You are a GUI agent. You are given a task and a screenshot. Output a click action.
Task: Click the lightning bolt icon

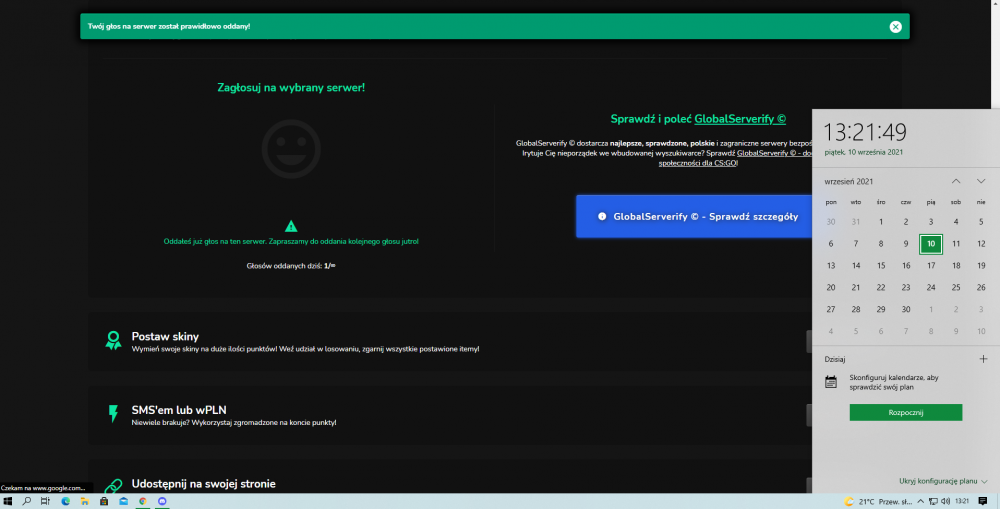pyautogui.click(x=114, y=414)
